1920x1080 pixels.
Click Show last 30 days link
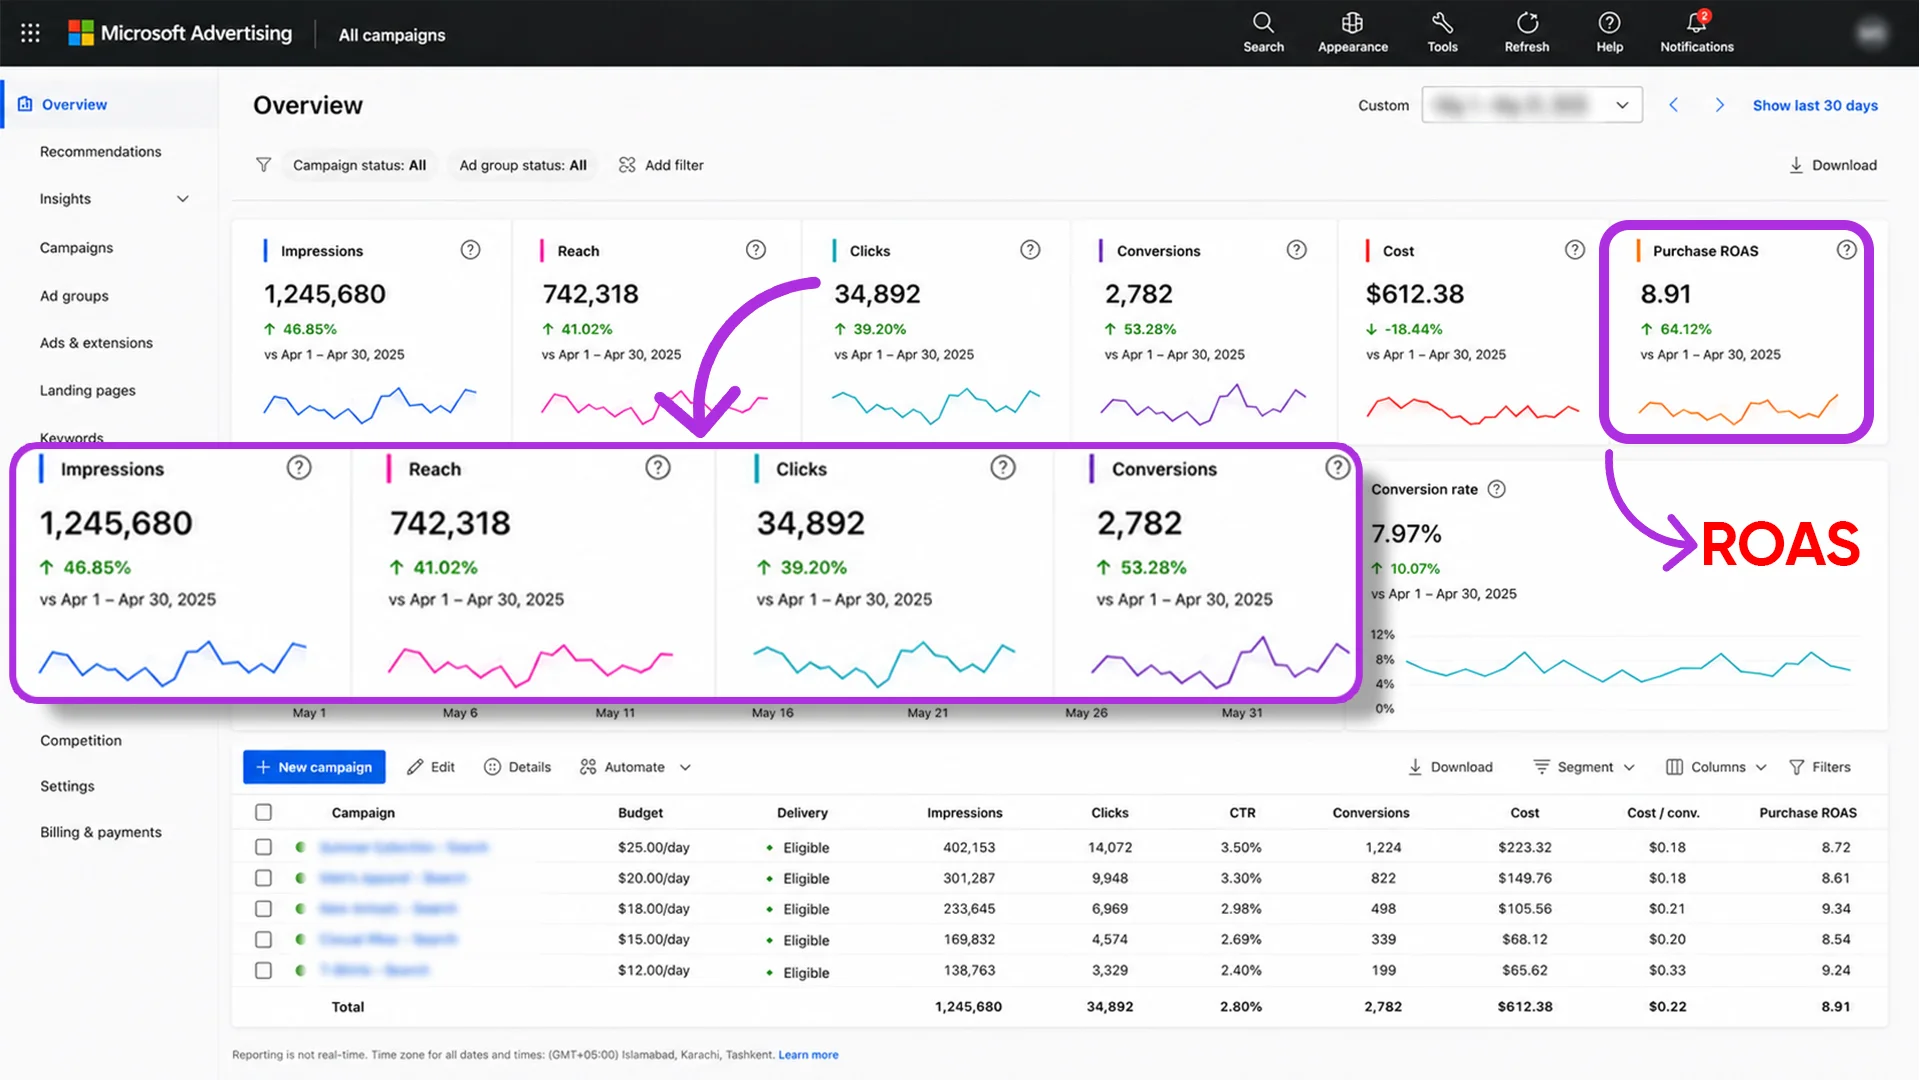(1815, 105)
